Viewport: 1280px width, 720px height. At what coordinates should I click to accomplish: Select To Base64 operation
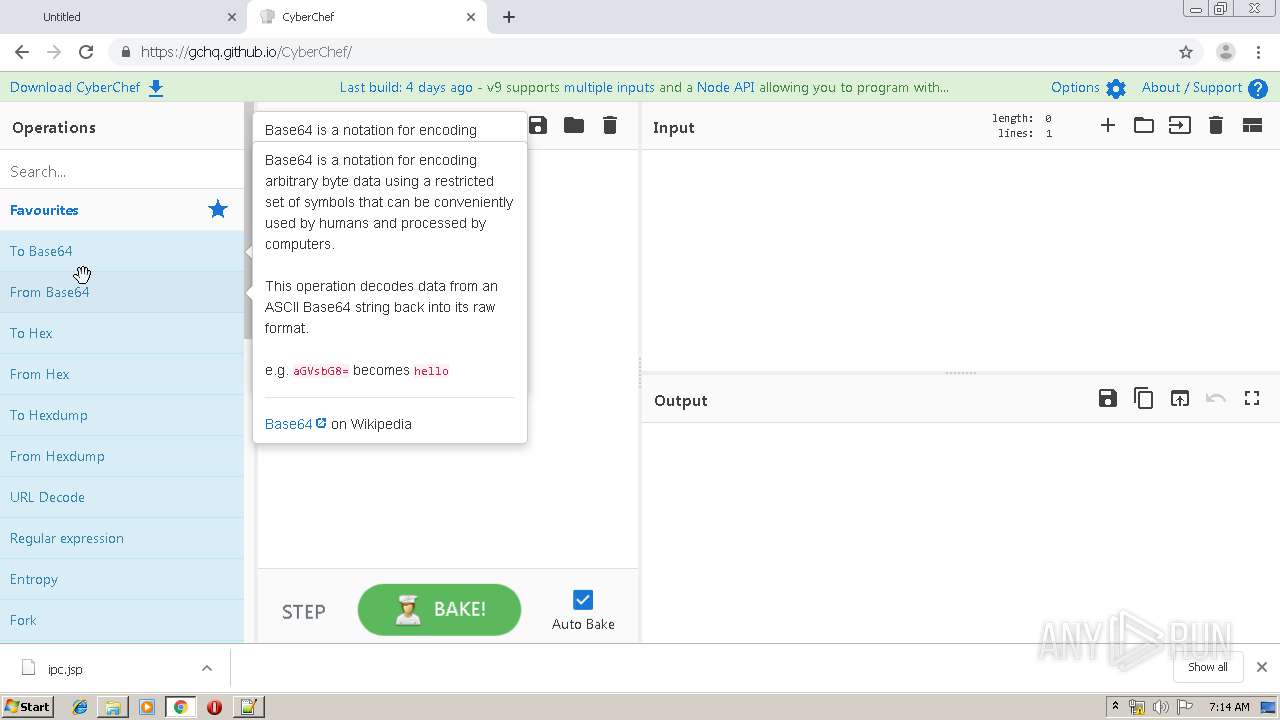click(x=121, y=251)
